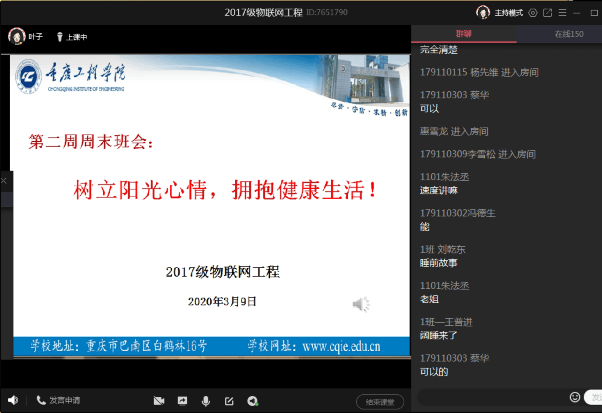Click the 上课中 microphone status indicator
602x413 pixels.
72,36
